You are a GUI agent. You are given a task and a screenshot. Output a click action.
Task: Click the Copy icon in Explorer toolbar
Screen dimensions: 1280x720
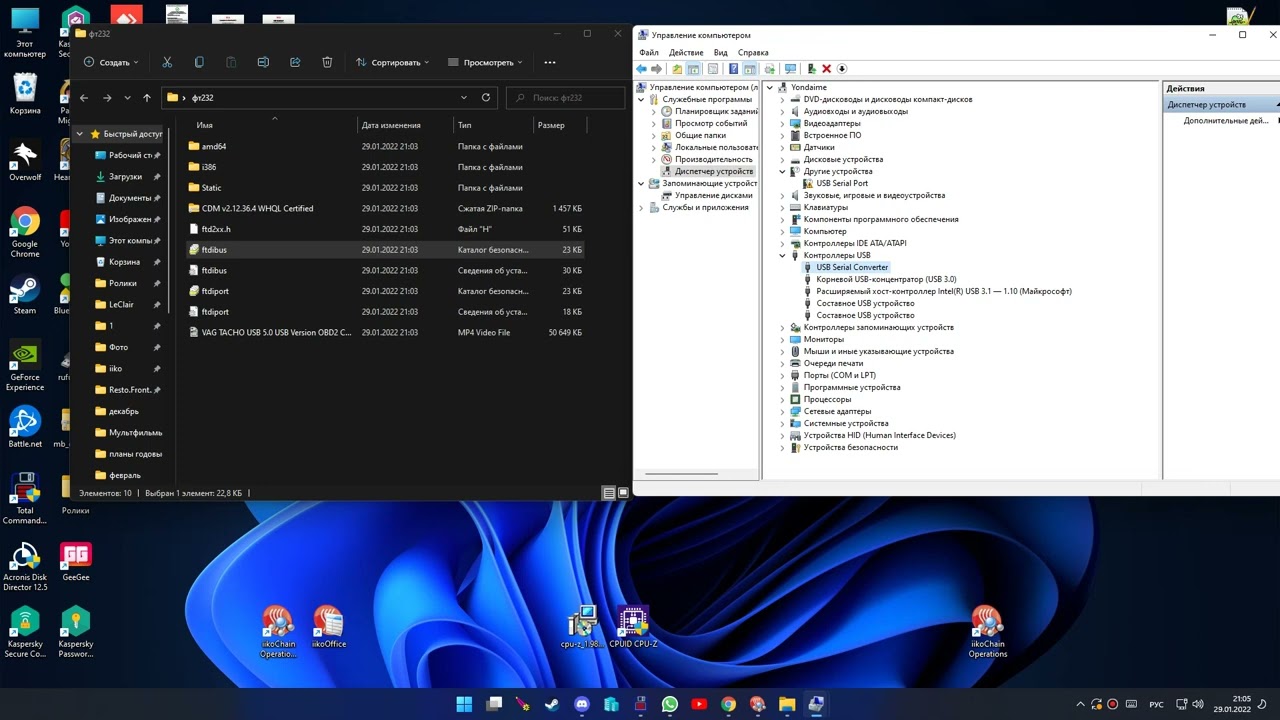point(199,62)
